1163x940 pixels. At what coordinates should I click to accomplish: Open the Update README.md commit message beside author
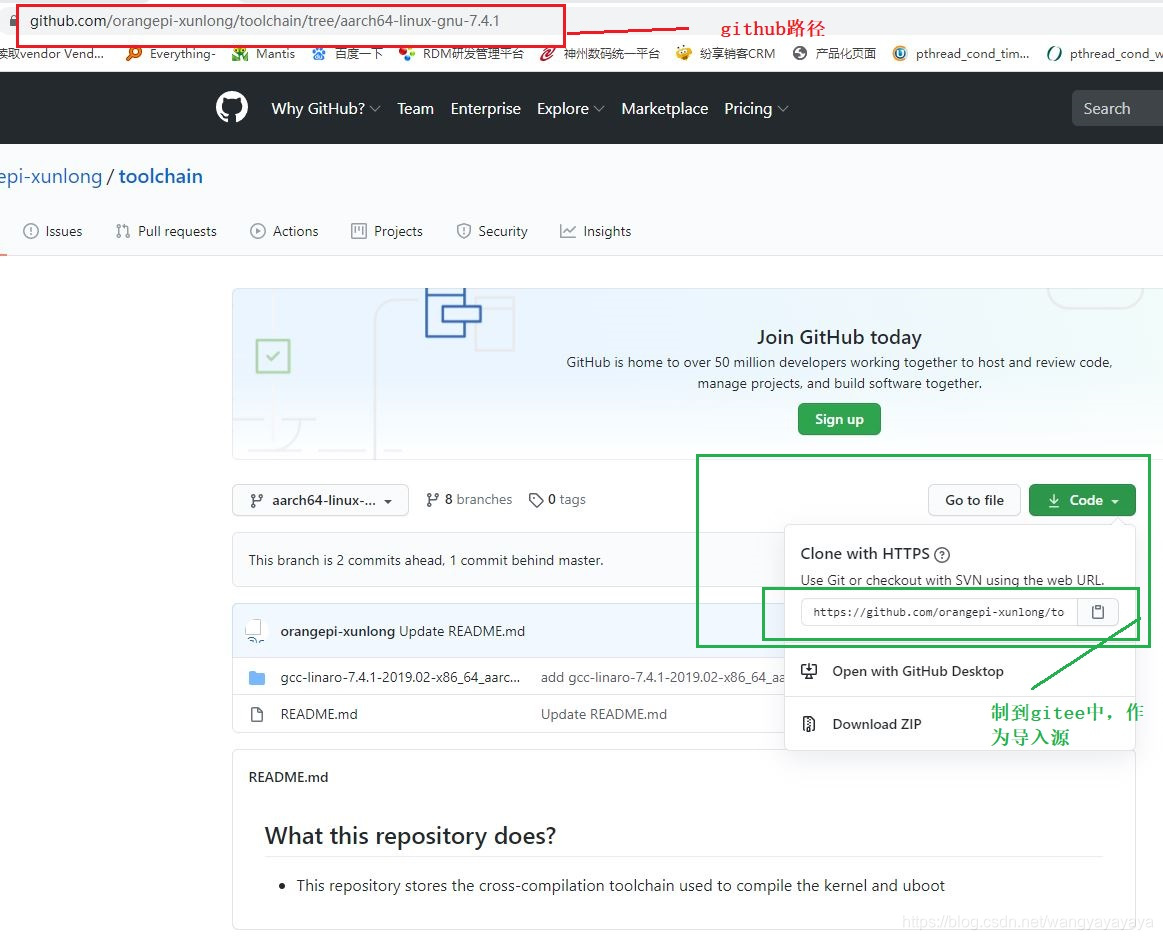pyautogui.click(x=462, y=631)
